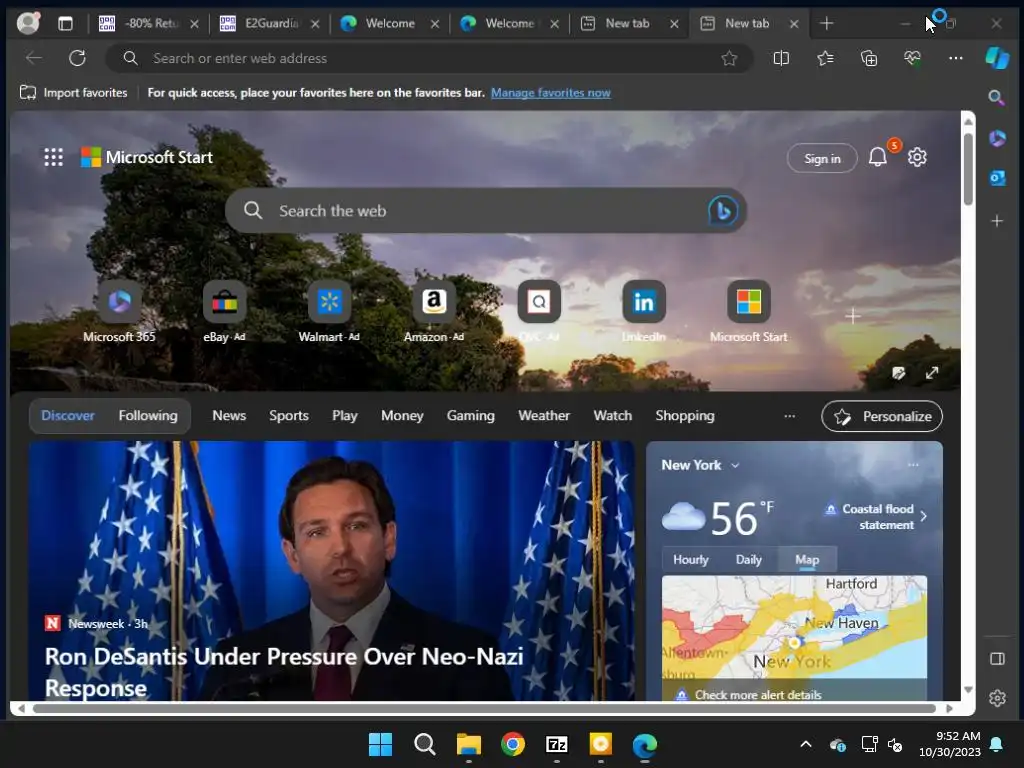1024x768 pixels.
Task: Open Collections icon in toolbar
Action: point(869,59)
